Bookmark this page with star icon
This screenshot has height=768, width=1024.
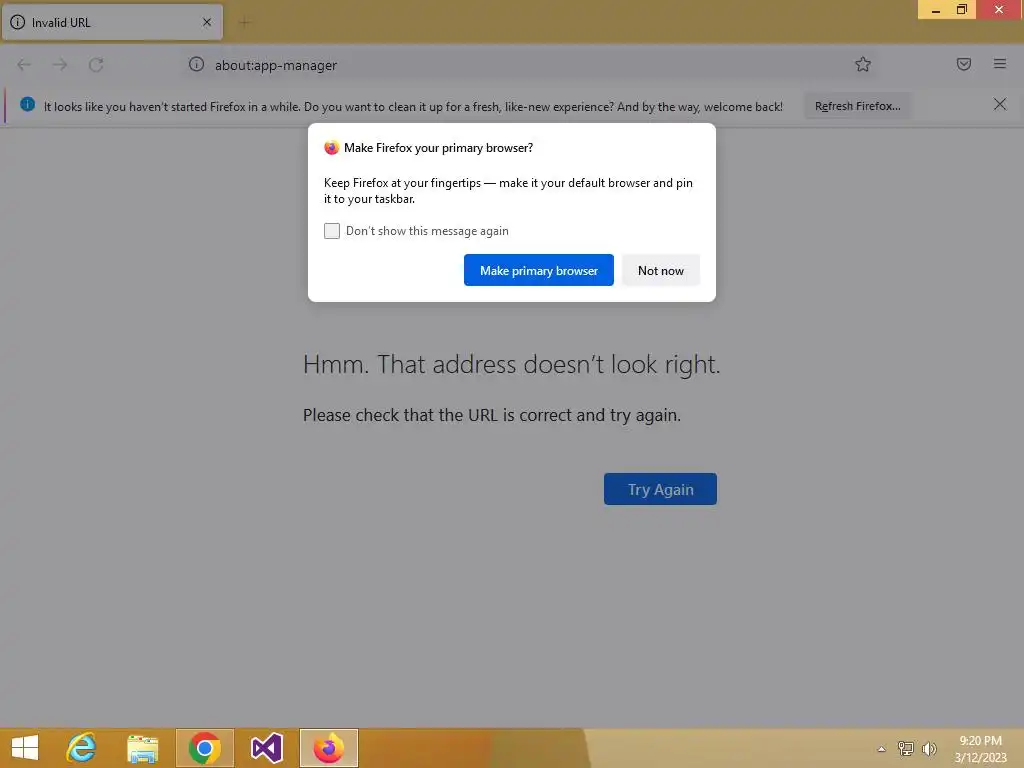(x=863, y=64)
